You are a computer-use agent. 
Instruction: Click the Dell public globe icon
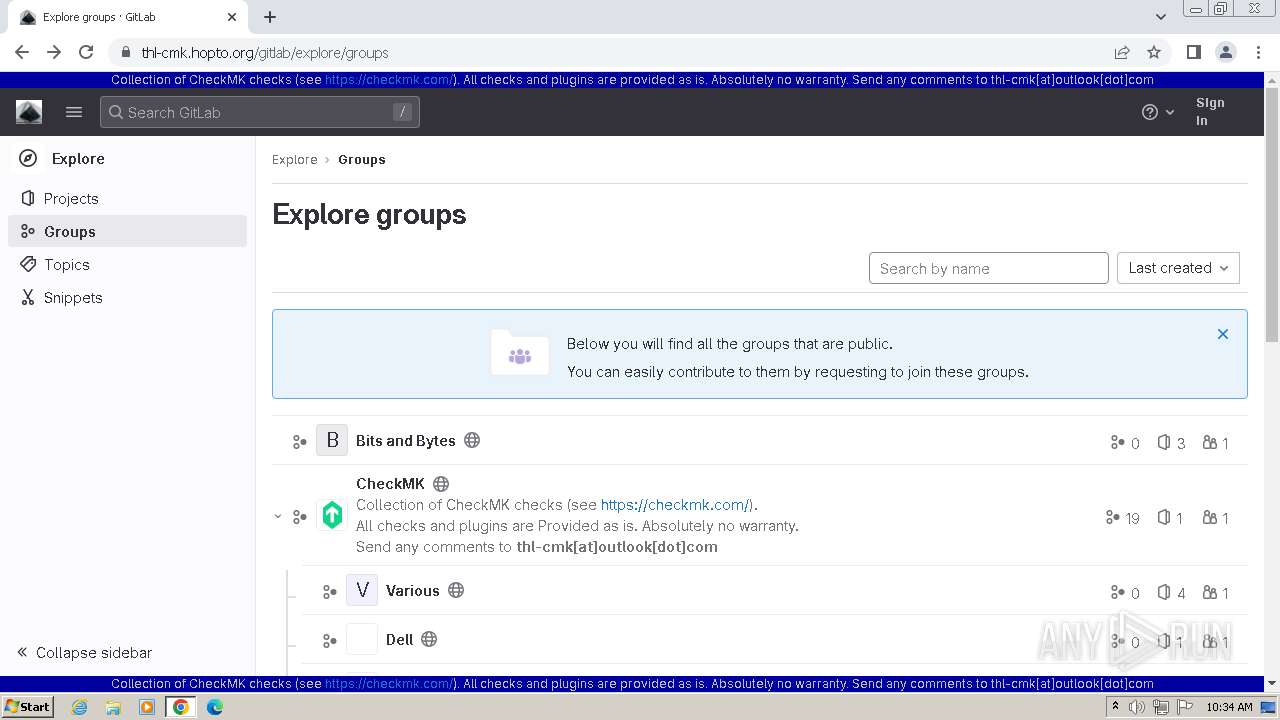[429, 639]
